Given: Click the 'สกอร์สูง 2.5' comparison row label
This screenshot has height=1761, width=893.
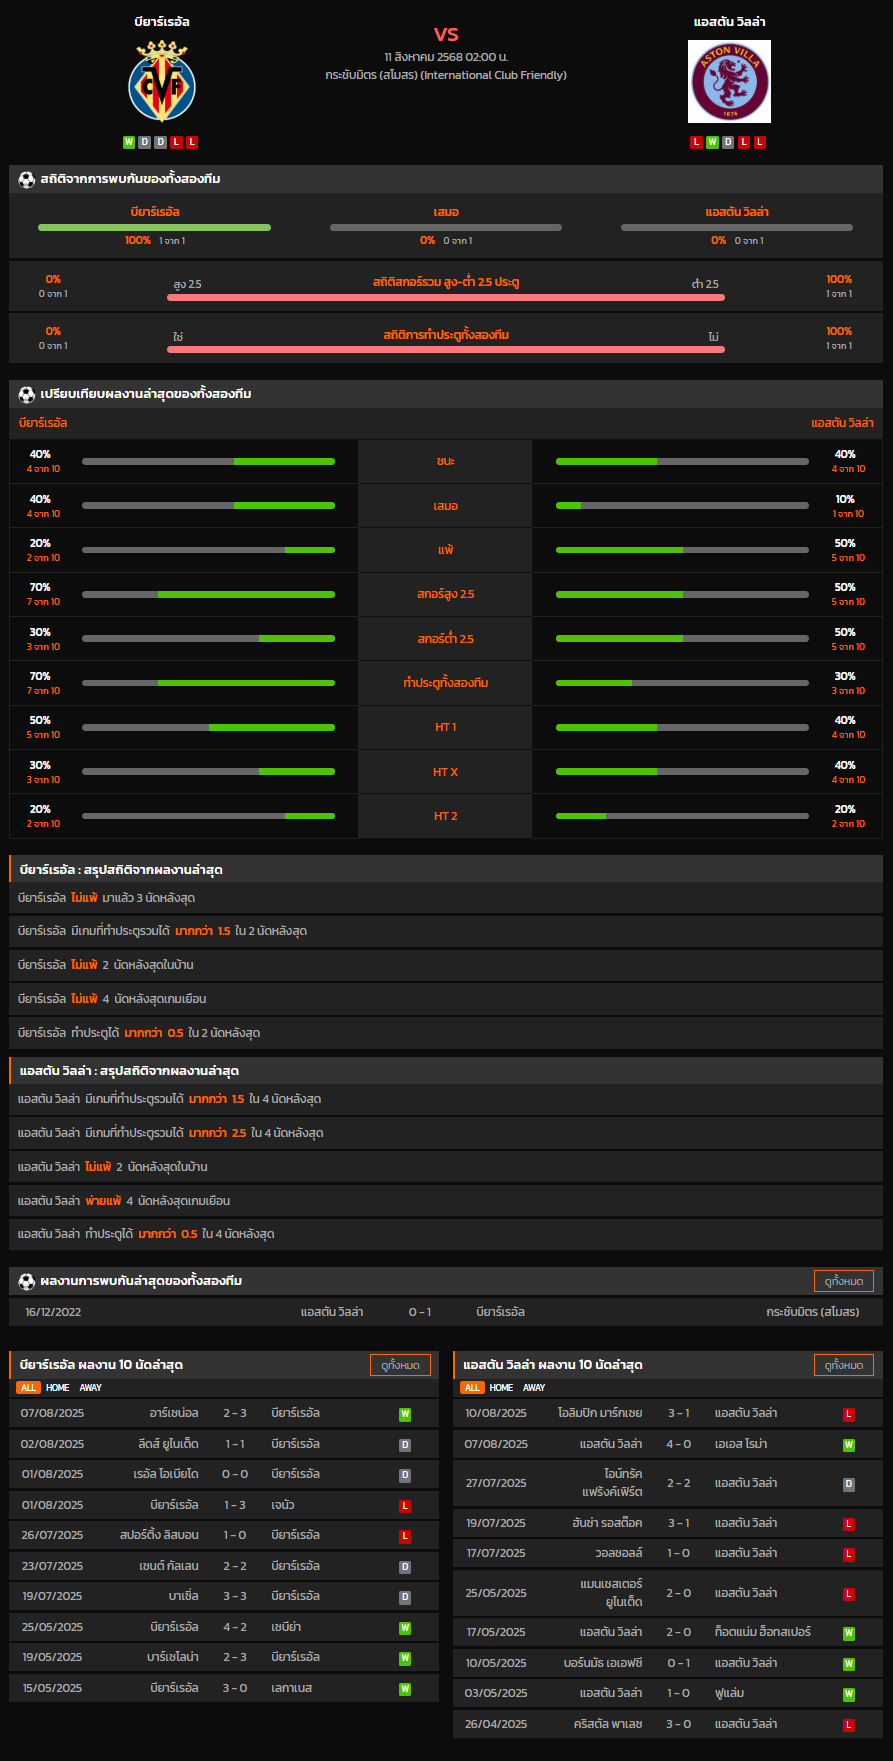Looking at the screenshot, I should click(x=446, y=594).
